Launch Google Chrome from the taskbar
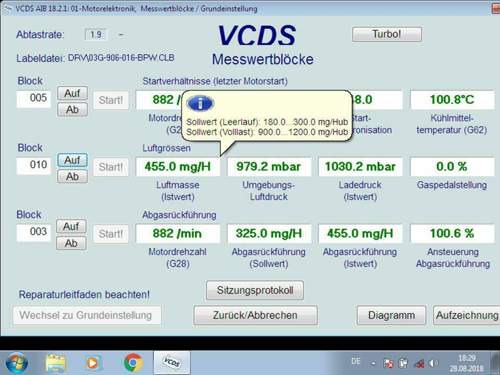 click(133, 363)
